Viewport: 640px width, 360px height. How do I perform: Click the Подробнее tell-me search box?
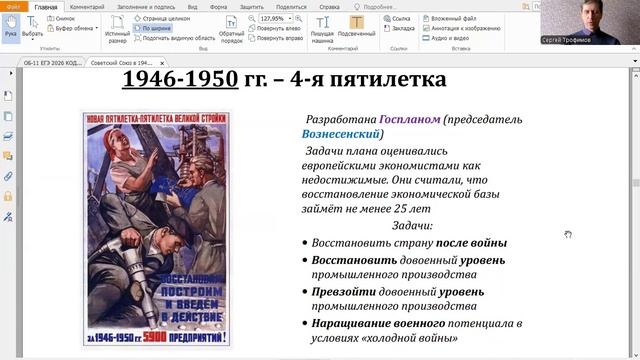tap(376, 7)
